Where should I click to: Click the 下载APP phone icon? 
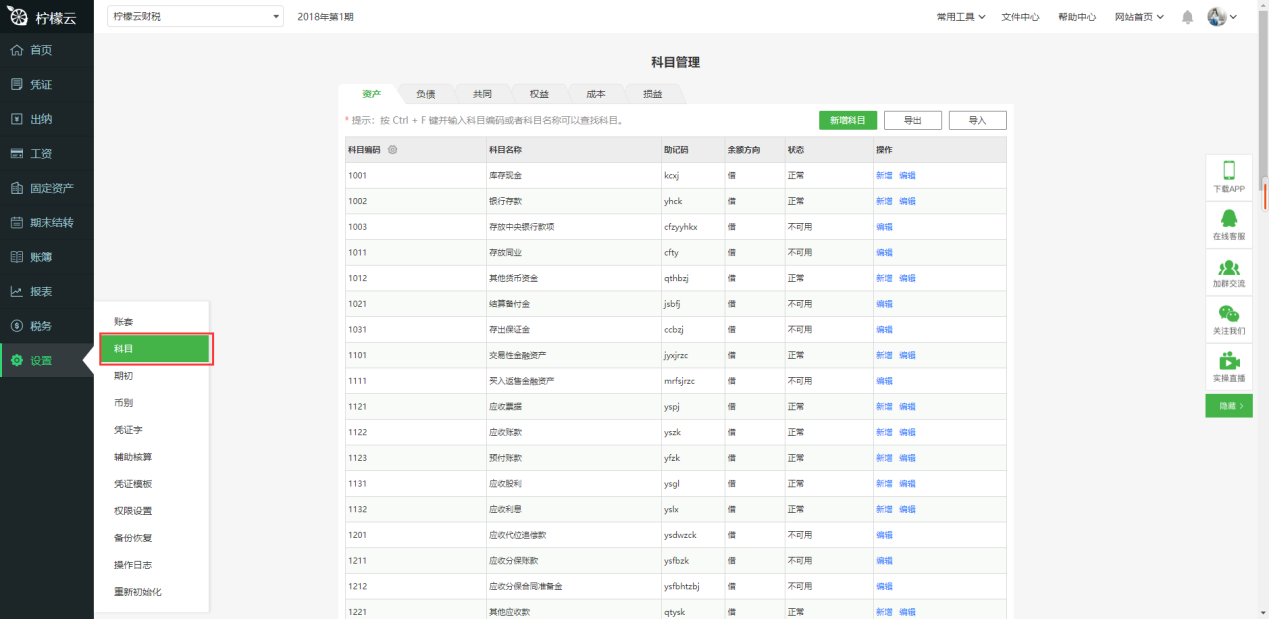point(1229,170)
